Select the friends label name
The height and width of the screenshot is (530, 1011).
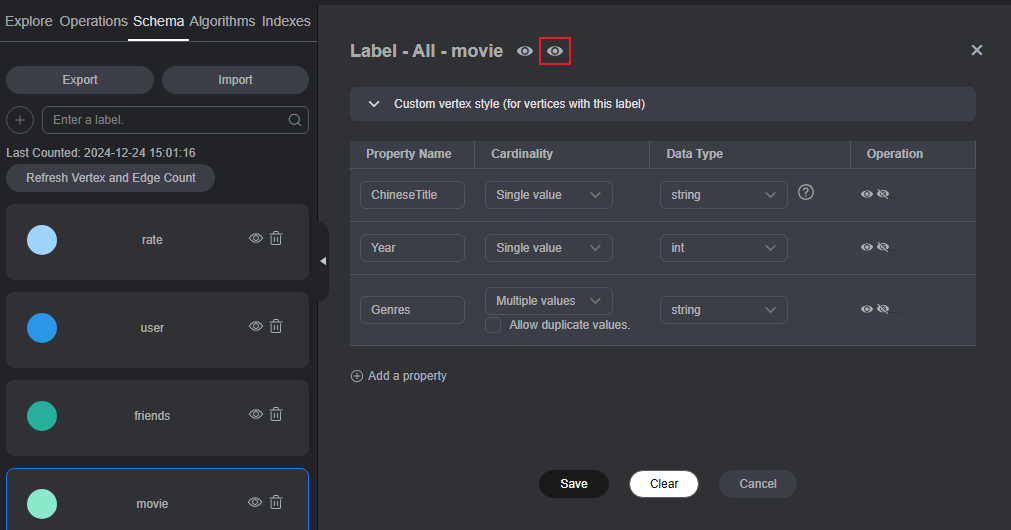[x=152, y=416]
